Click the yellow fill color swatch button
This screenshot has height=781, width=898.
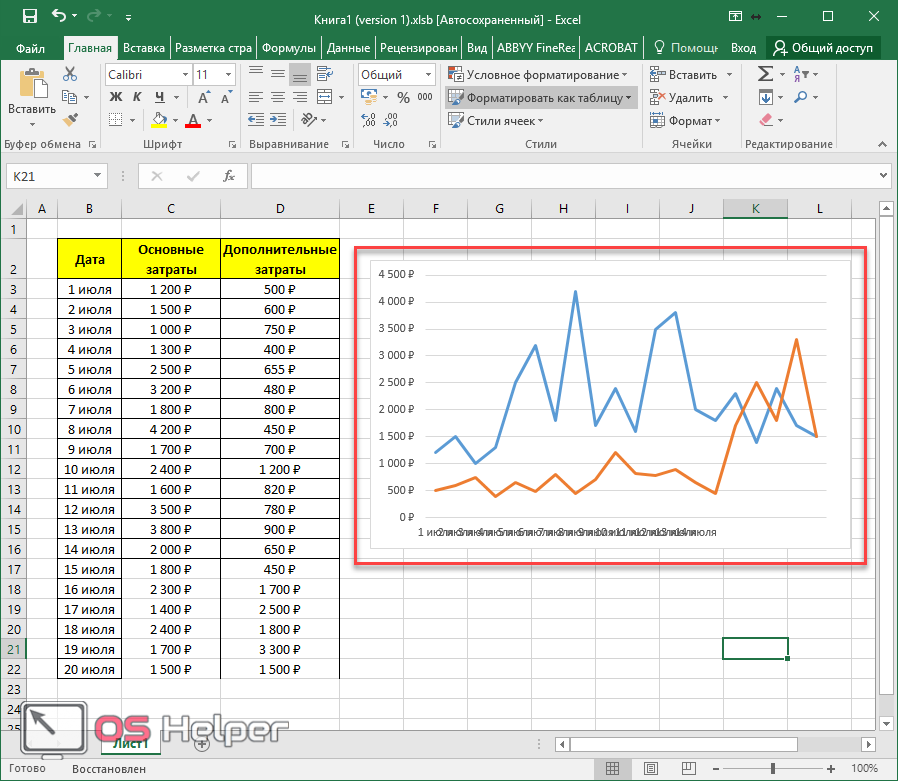click(159, 120)
